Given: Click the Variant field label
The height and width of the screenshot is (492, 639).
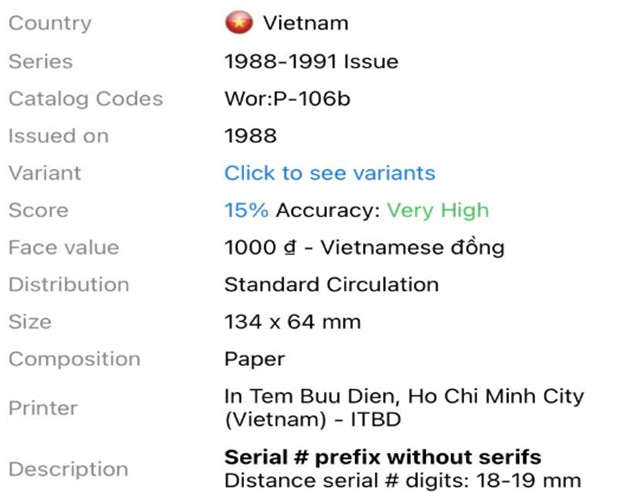Looking at the screenshot, I should click(44, 173).
